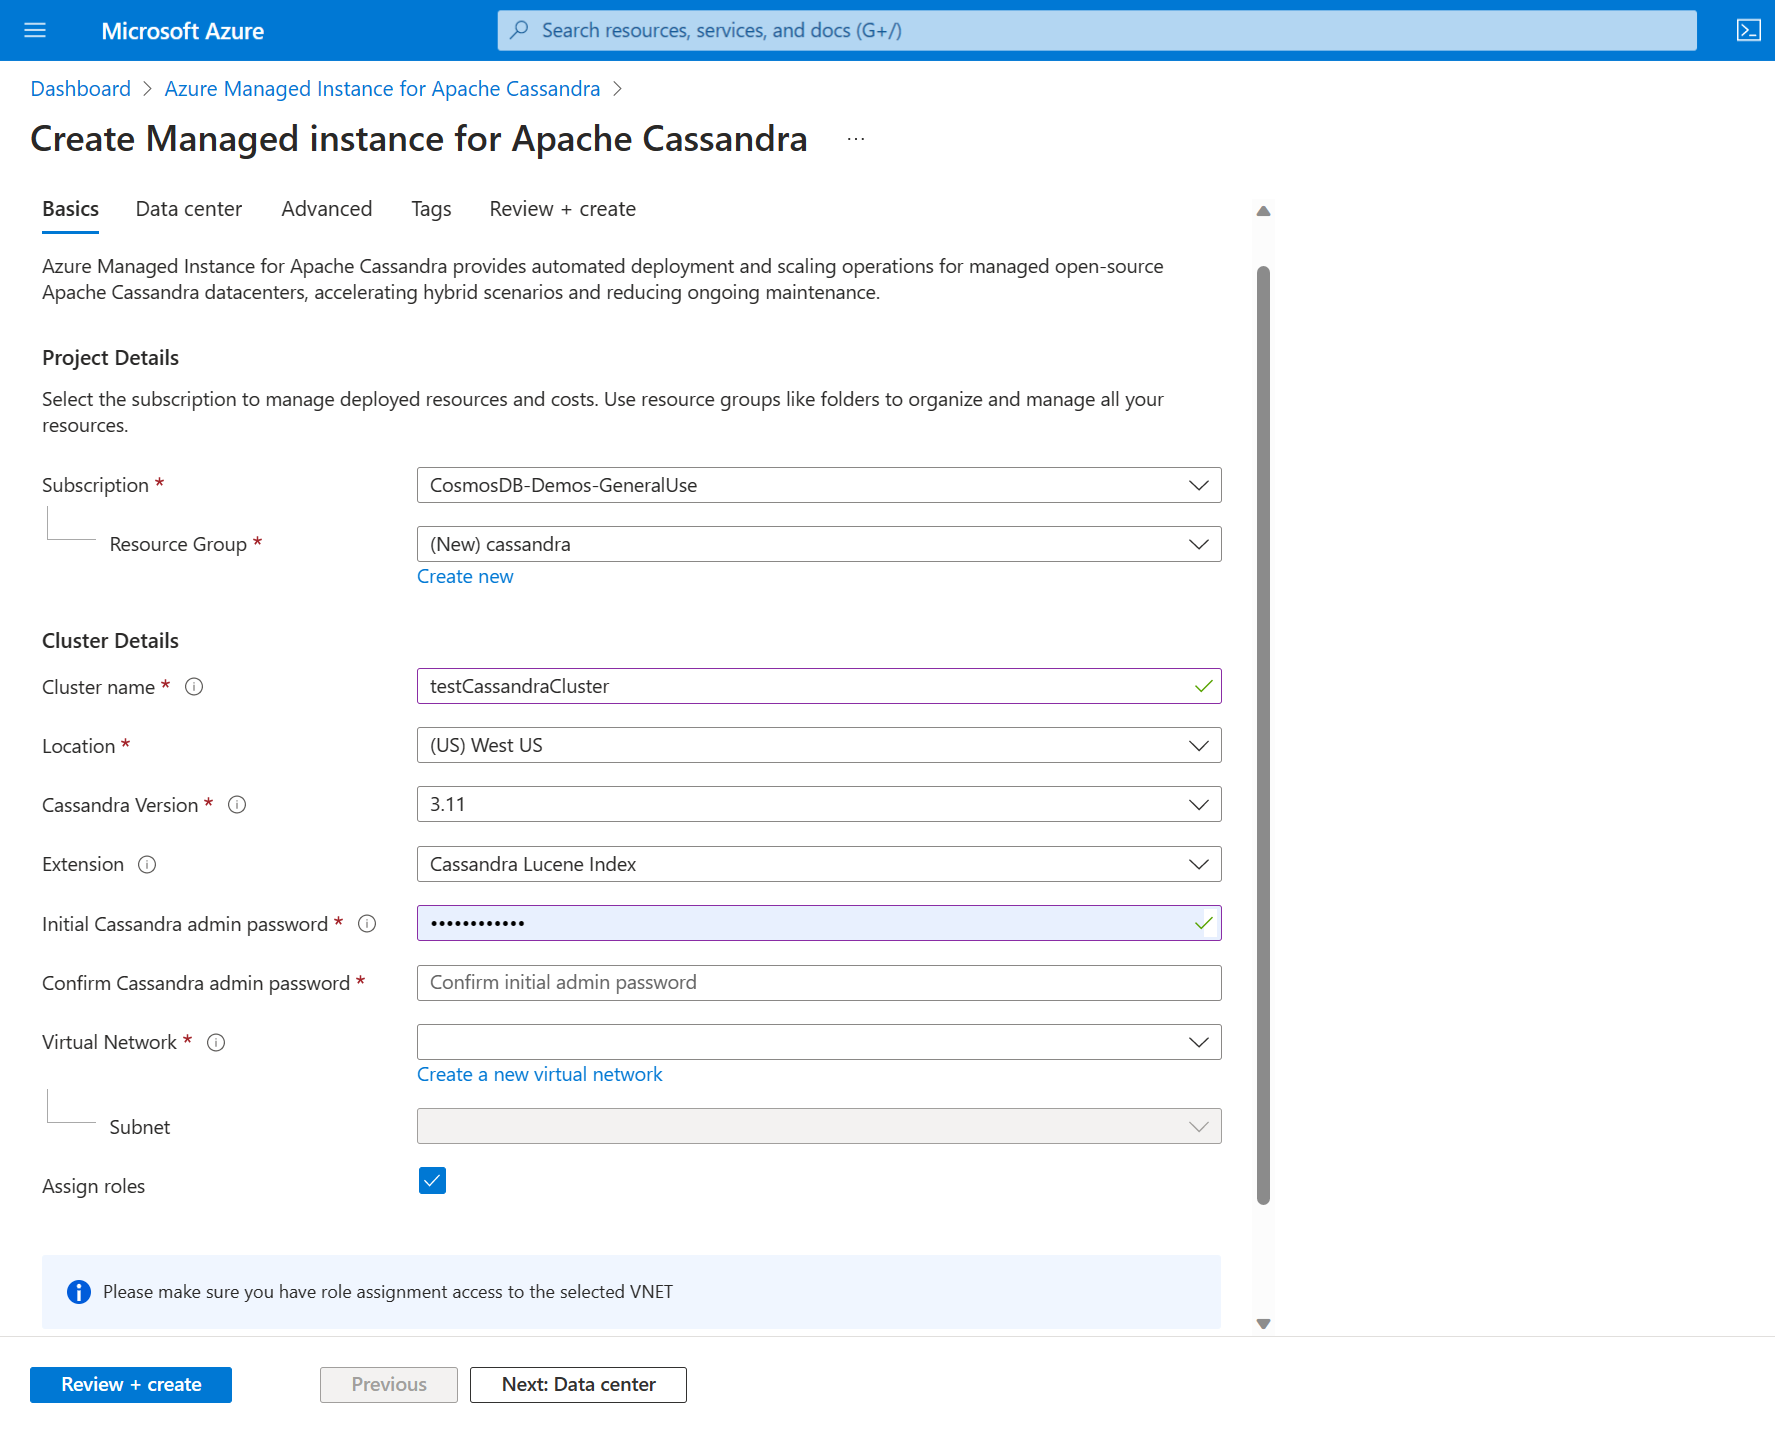This screenshot has height=1431, width=1775.
Task: Focus the Cluster name input field
Action: pos(819,686)
